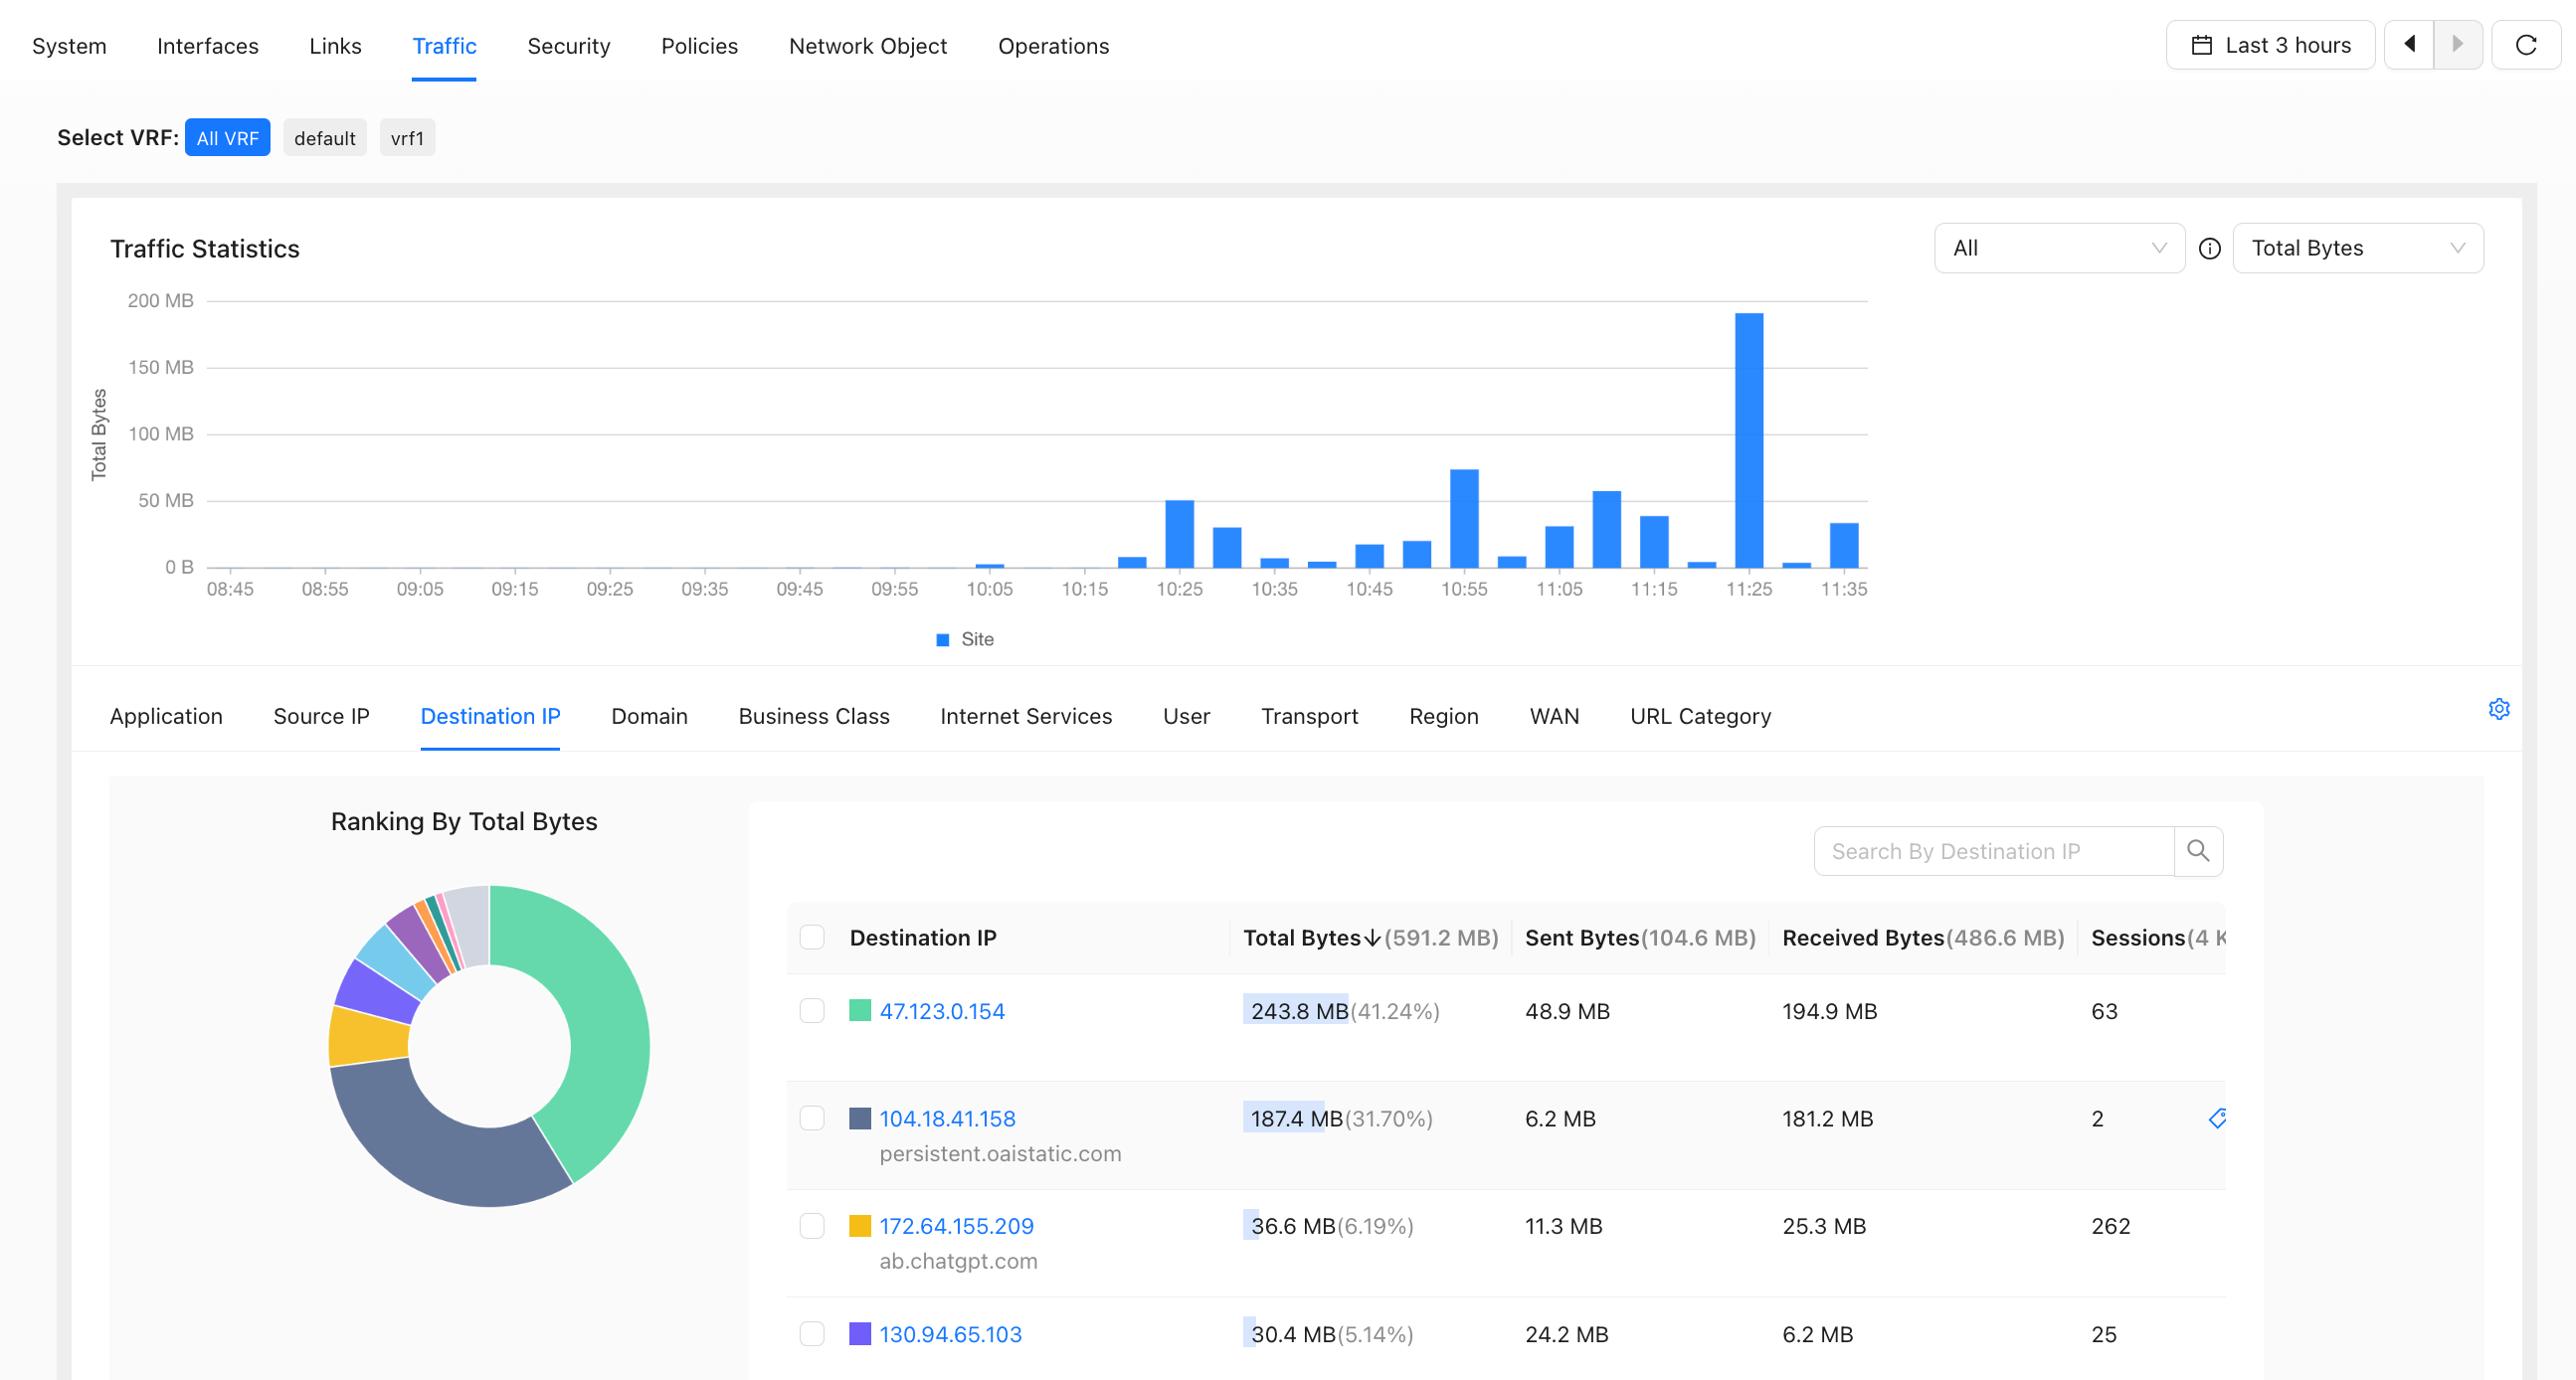The image size is (2576, 1380).
Task: Focus the Search By Destination IP field
Action: click(x=1994, y=851)
